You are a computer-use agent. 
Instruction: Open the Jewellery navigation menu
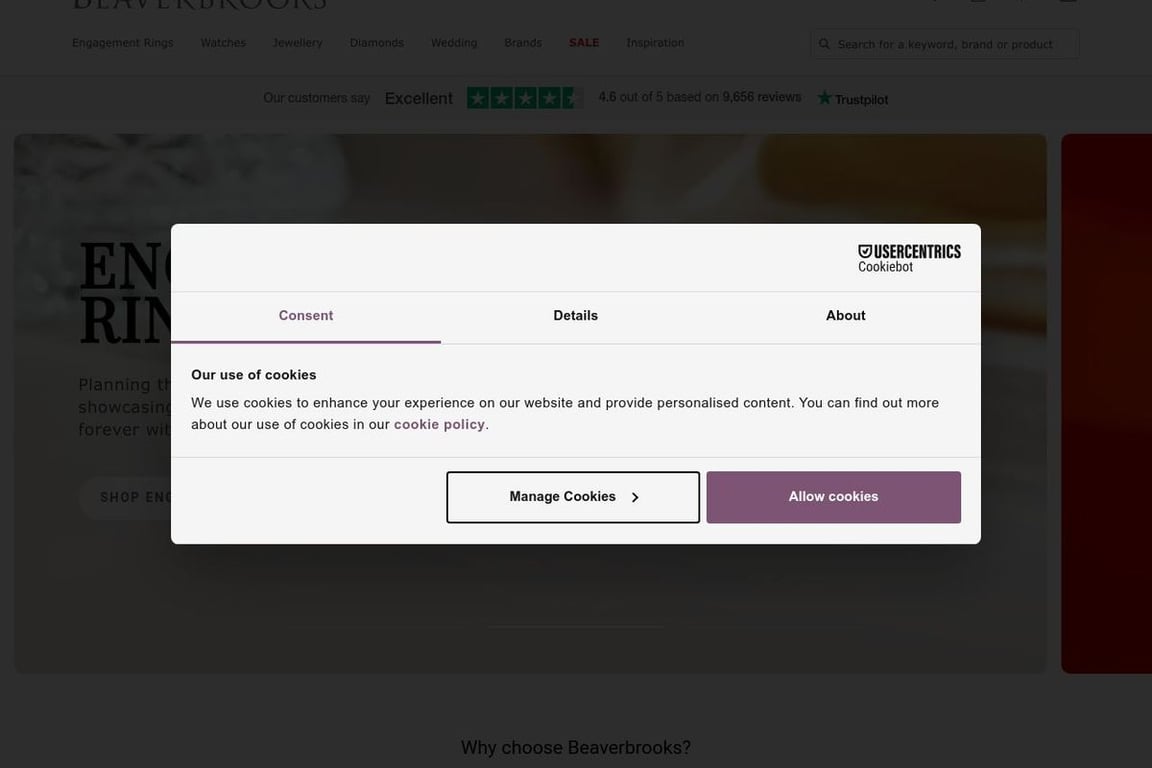click(x=298, y=43)
